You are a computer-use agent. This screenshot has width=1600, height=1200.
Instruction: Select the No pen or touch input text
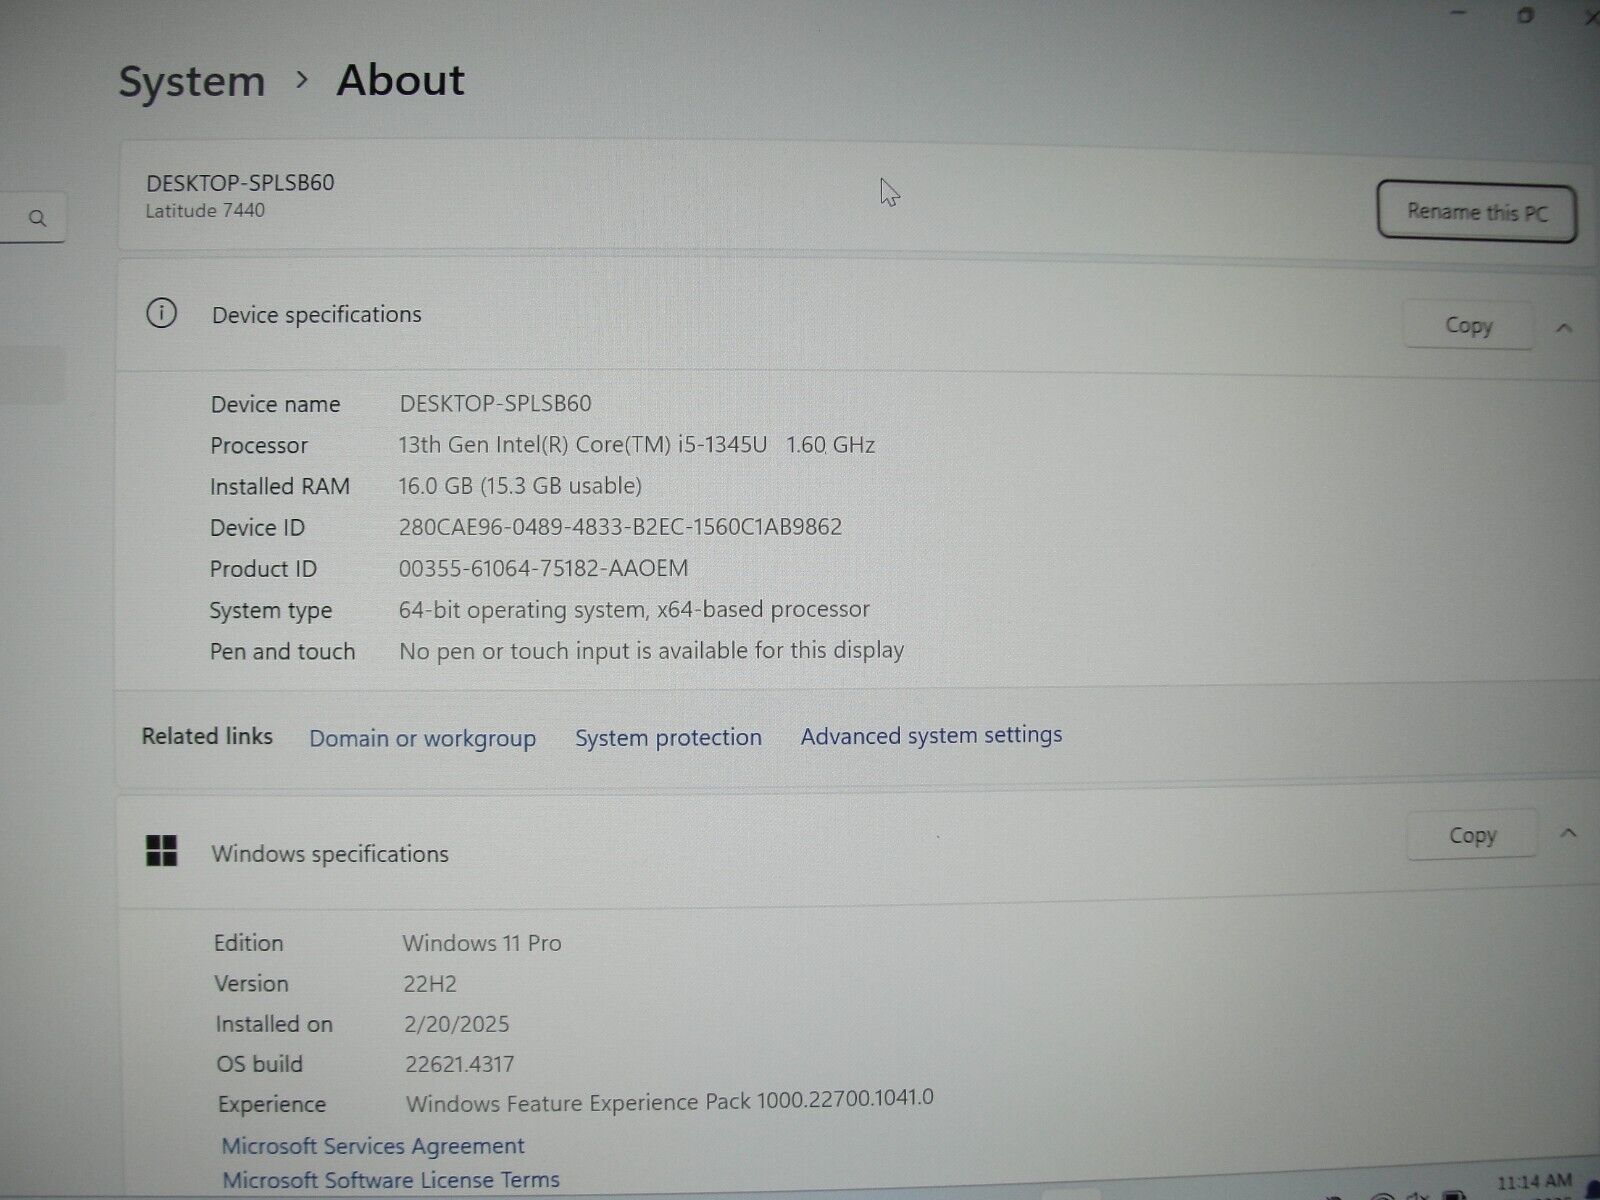pyautogui.click(x=651, y=651)
